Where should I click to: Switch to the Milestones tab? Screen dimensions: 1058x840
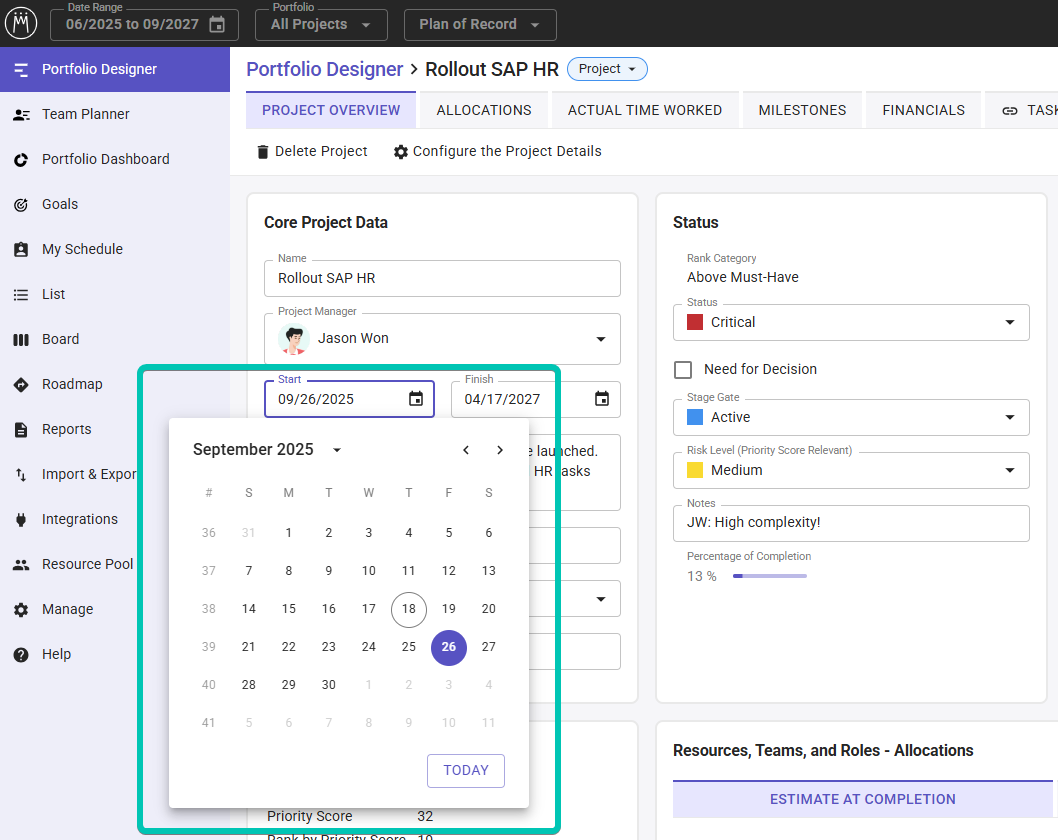tap(802, 110)
